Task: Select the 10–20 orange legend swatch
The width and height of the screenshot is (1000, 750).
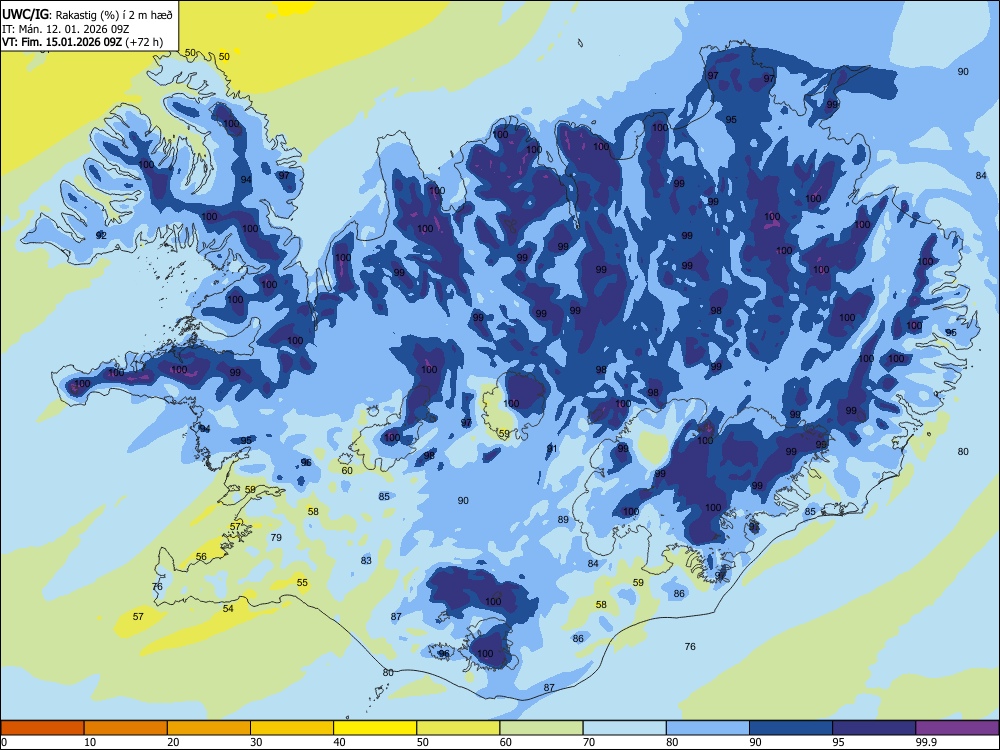Action: point(126,728)
